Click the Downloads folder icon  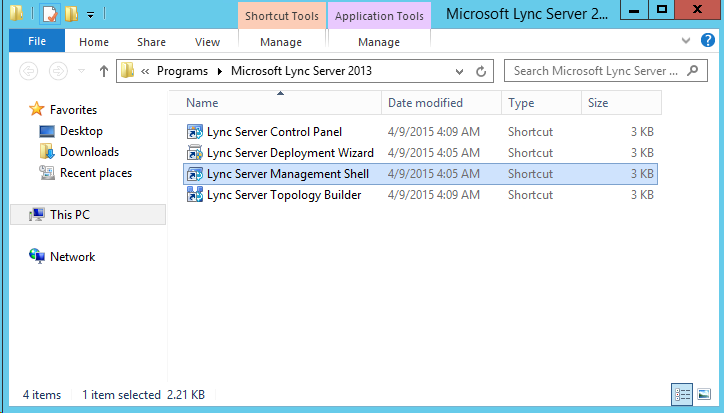[x=47, y=152]
